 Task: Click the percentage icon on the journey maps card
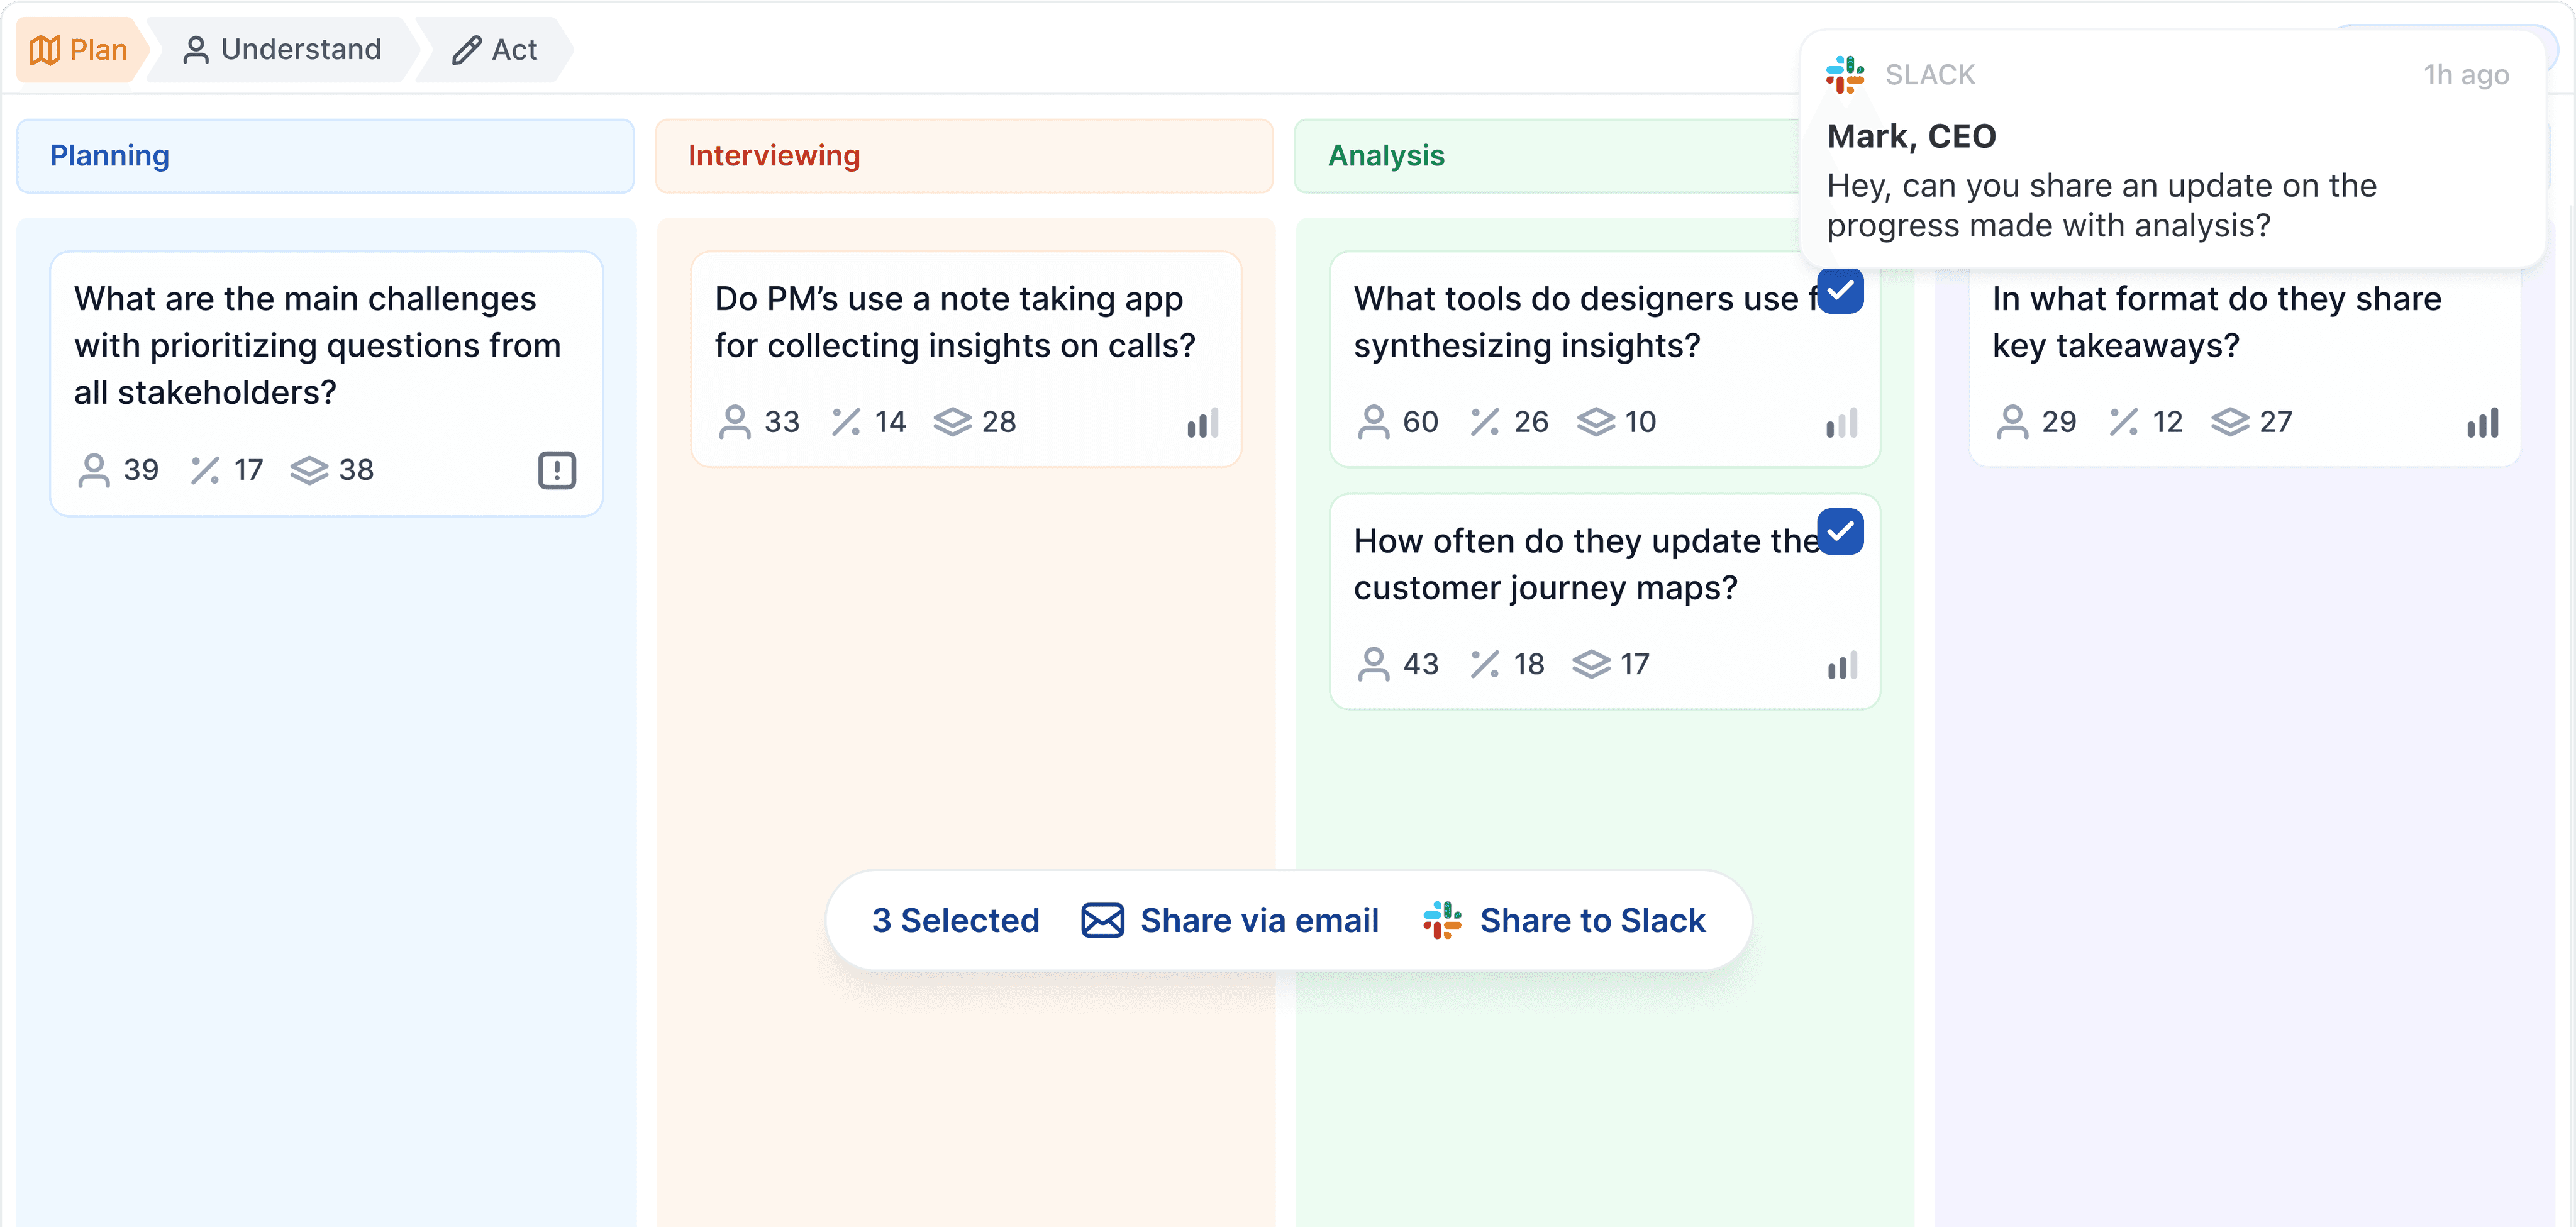[x=1487, y=663]
